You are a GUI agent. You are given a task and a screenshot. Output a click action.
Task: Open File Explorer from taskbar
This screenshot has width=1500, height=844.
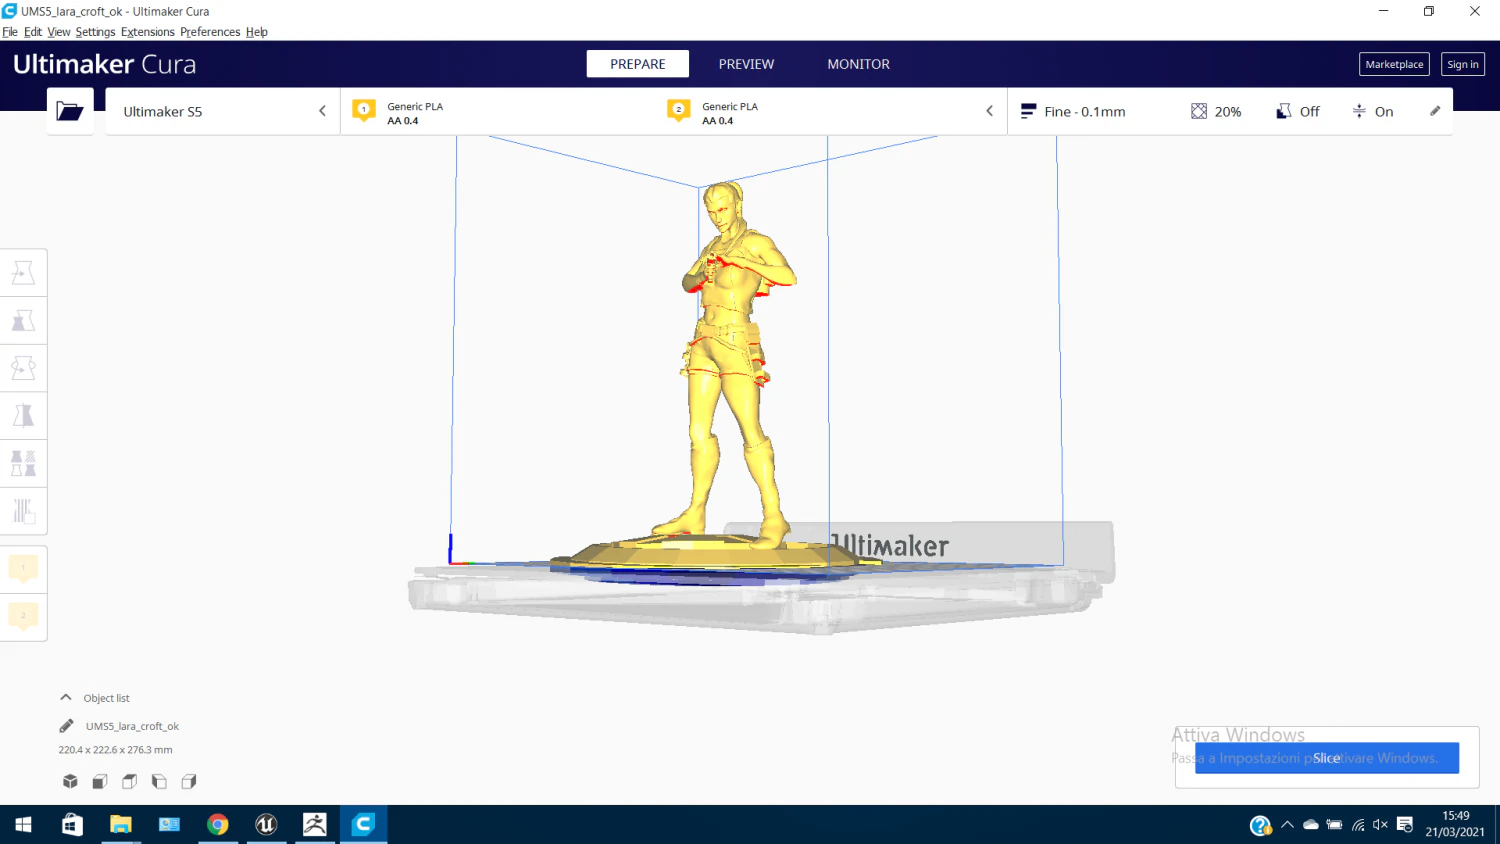(121, 825)
